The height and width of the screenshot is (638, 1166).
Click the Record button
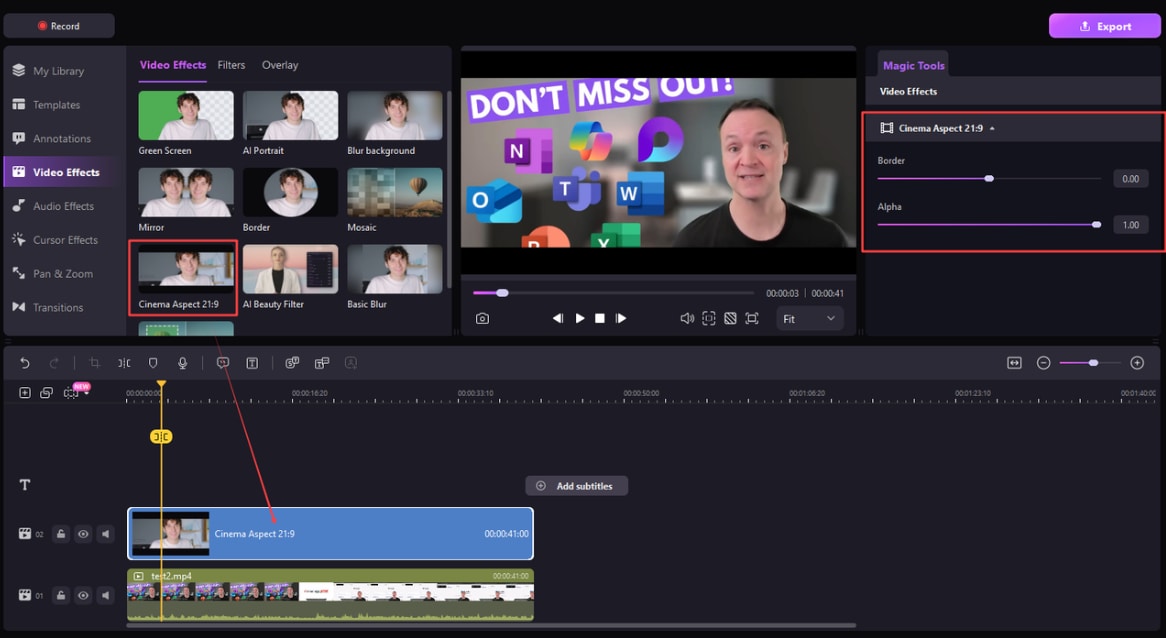[59, 25]
